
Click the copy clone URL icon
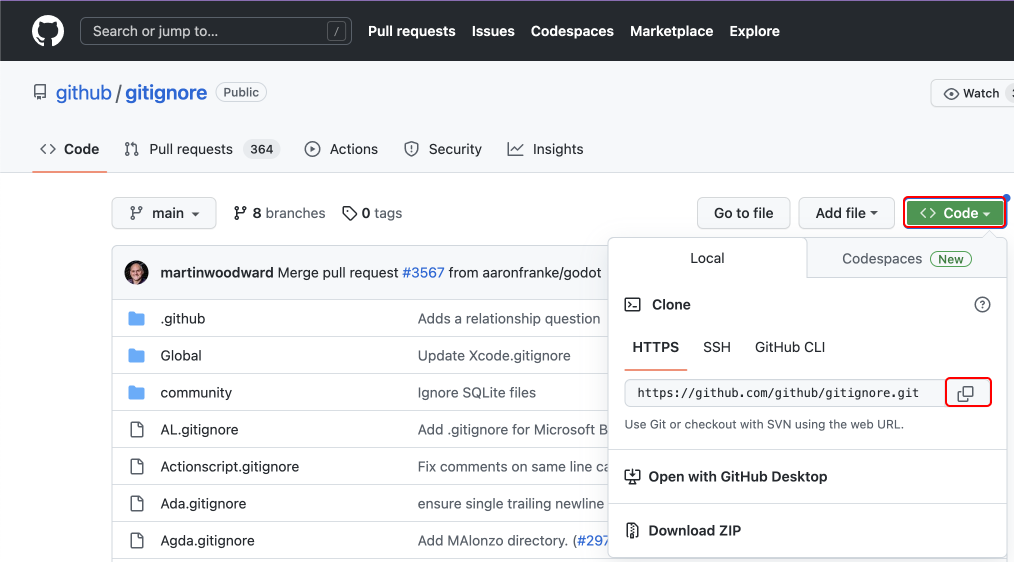(x=965, y=393)
